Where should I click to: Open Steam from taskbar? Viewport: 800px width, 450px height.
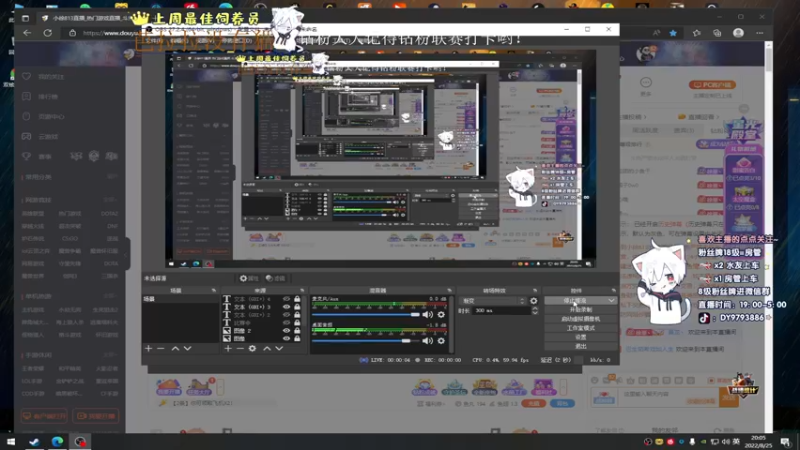pos(34,442)
